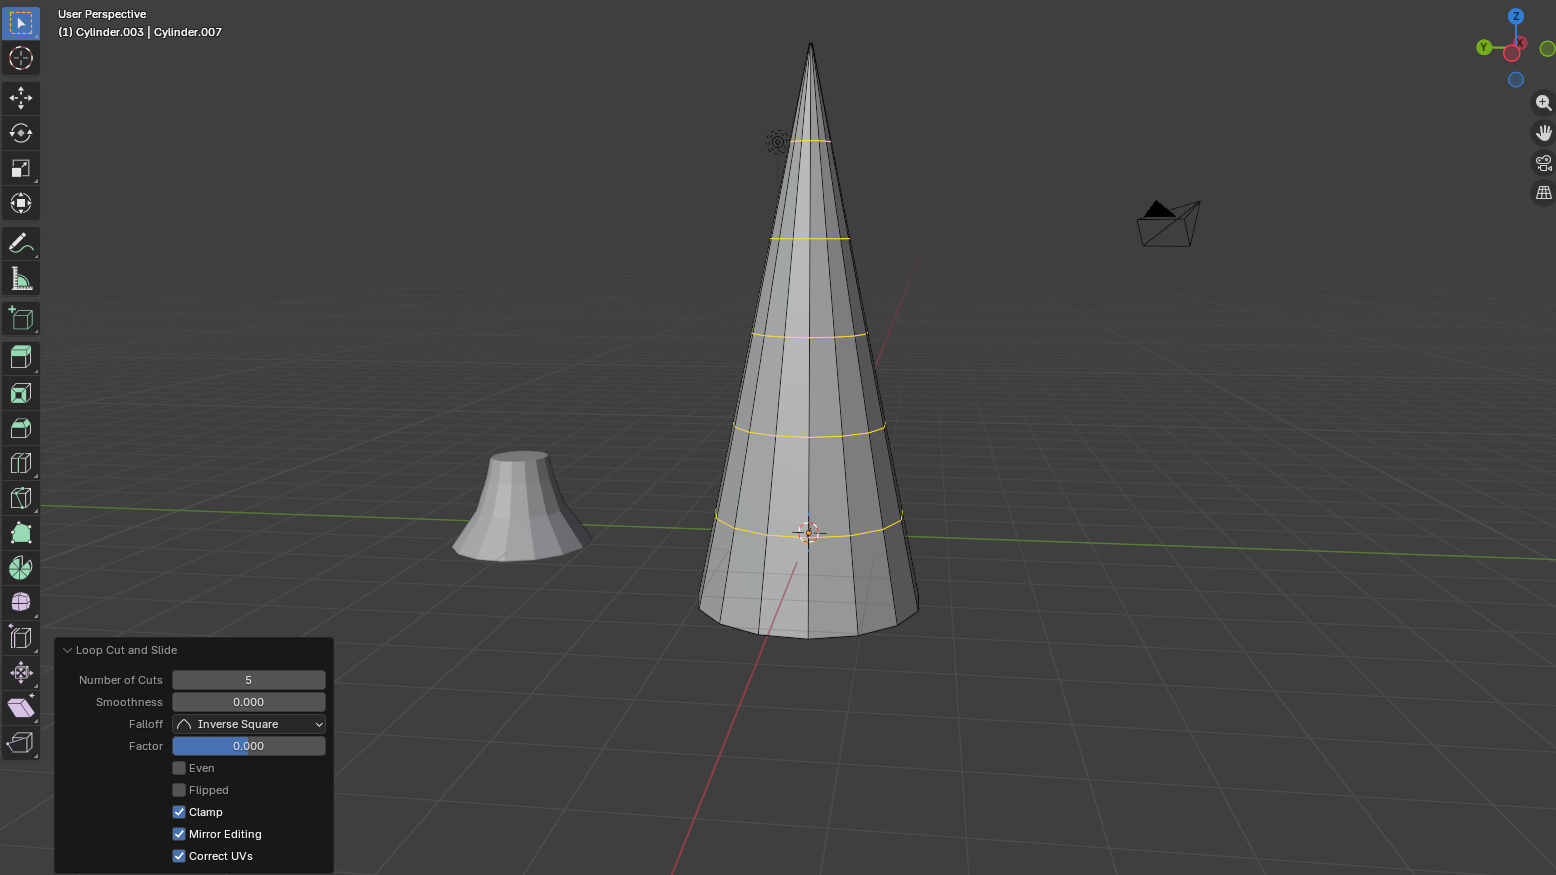This screenshot has height=875, width=1556.
Task: Pick the Spin tool
Action: coord(21,568)
